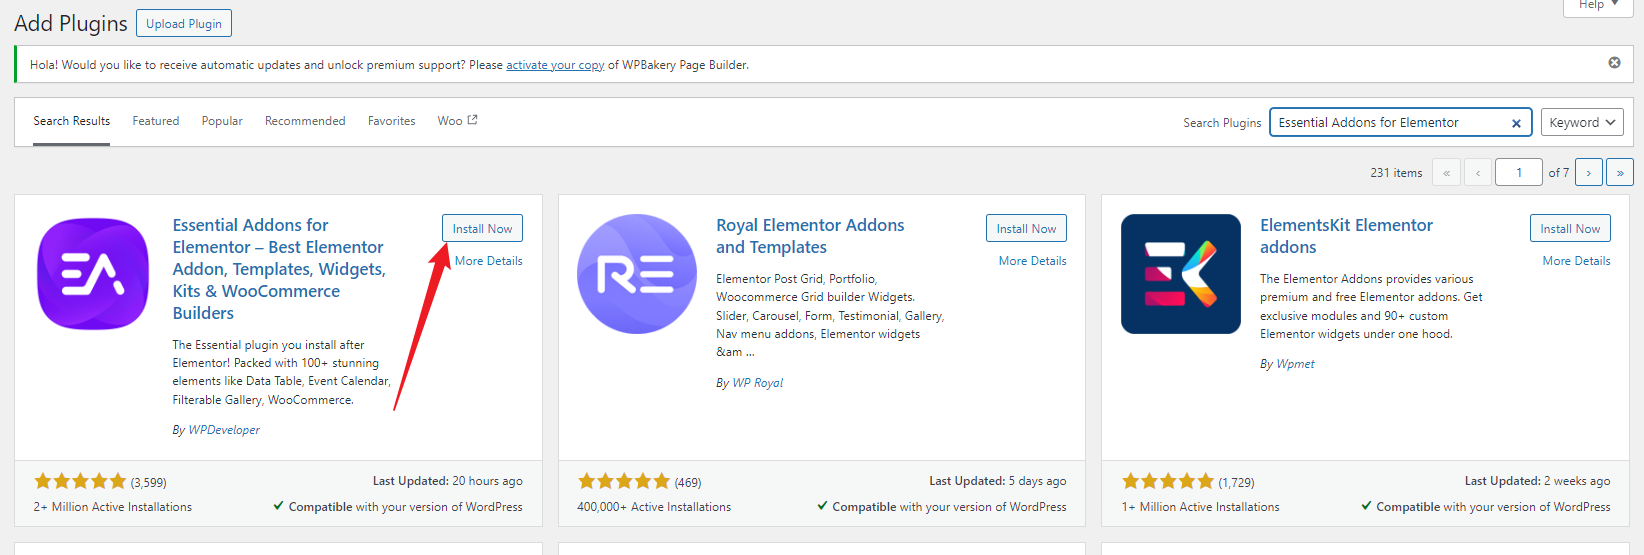Install Essential Addons for Elementor now
This screenshot has height=555, width=1644.
(x=482, y=228)
